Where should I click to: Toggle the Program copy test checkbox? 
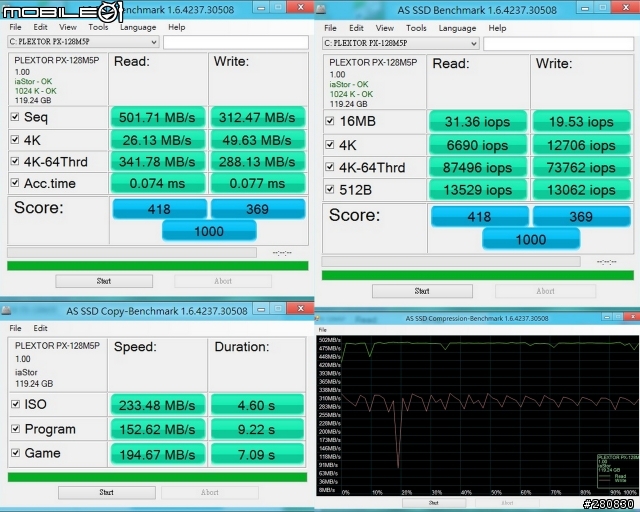16,428
